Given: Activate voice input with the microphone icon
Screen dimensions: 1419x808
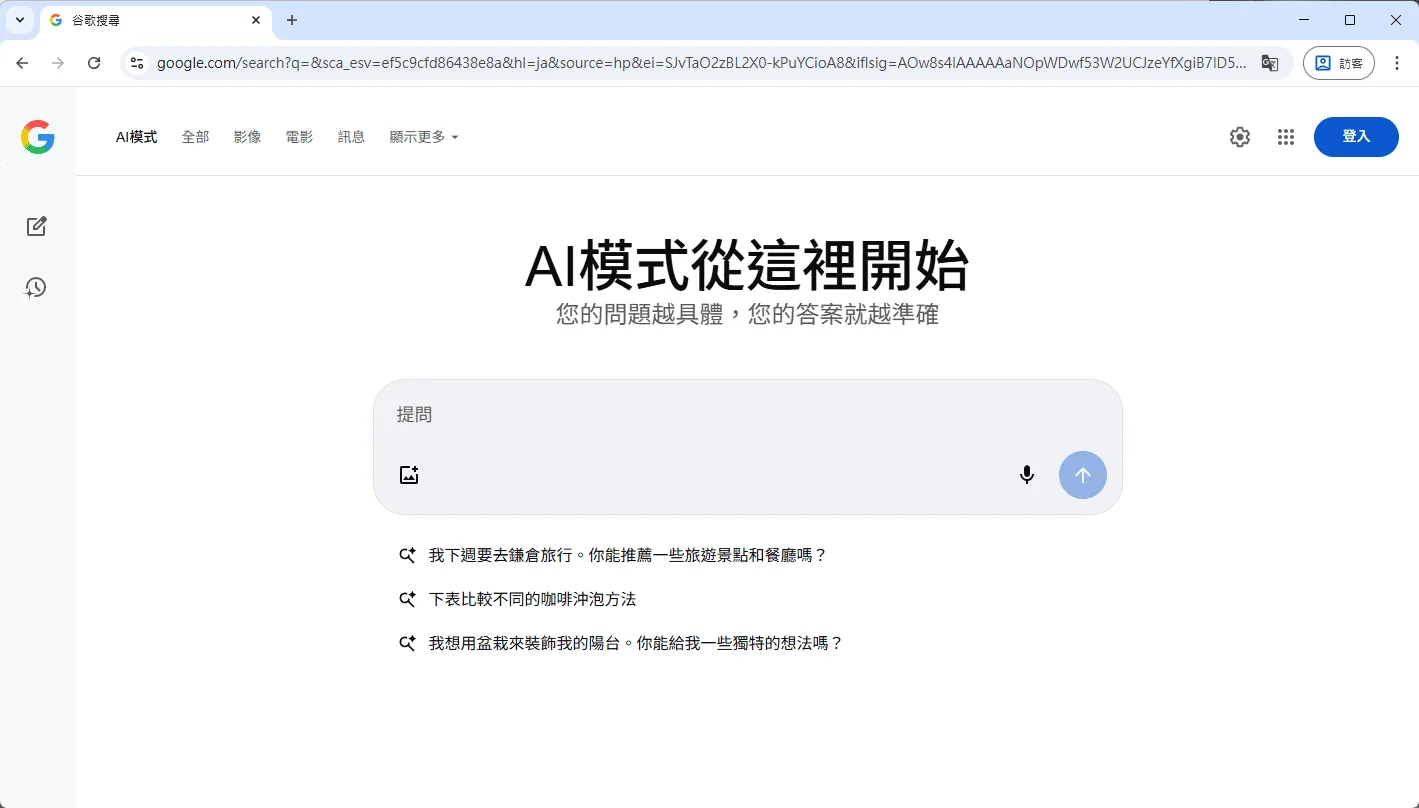Looking at the screenshot, I should click(x=1026, y=474).
